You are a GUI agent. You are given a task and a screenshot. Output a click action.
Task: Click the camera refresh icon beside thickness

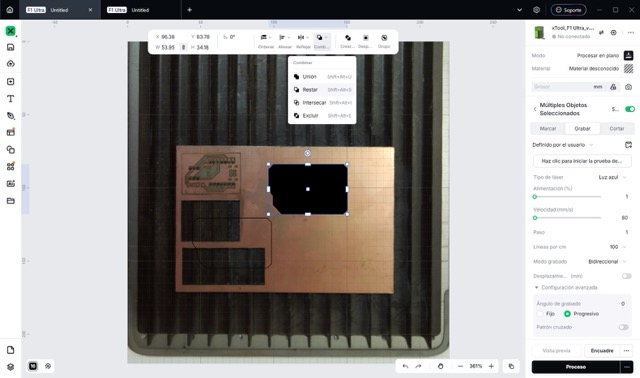click(x=629, y=87)
